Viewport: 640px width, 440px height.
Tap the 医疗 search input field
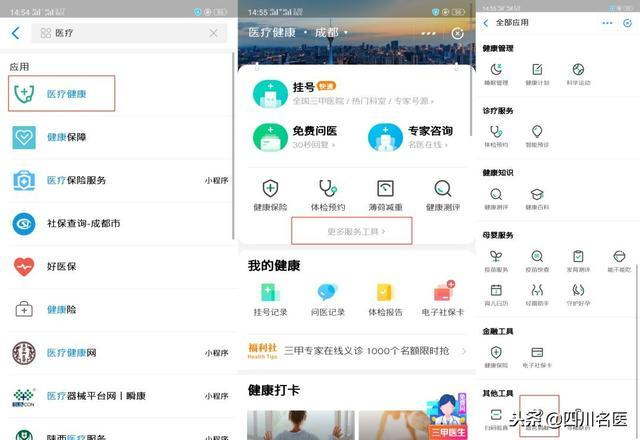tap(129, 33)
